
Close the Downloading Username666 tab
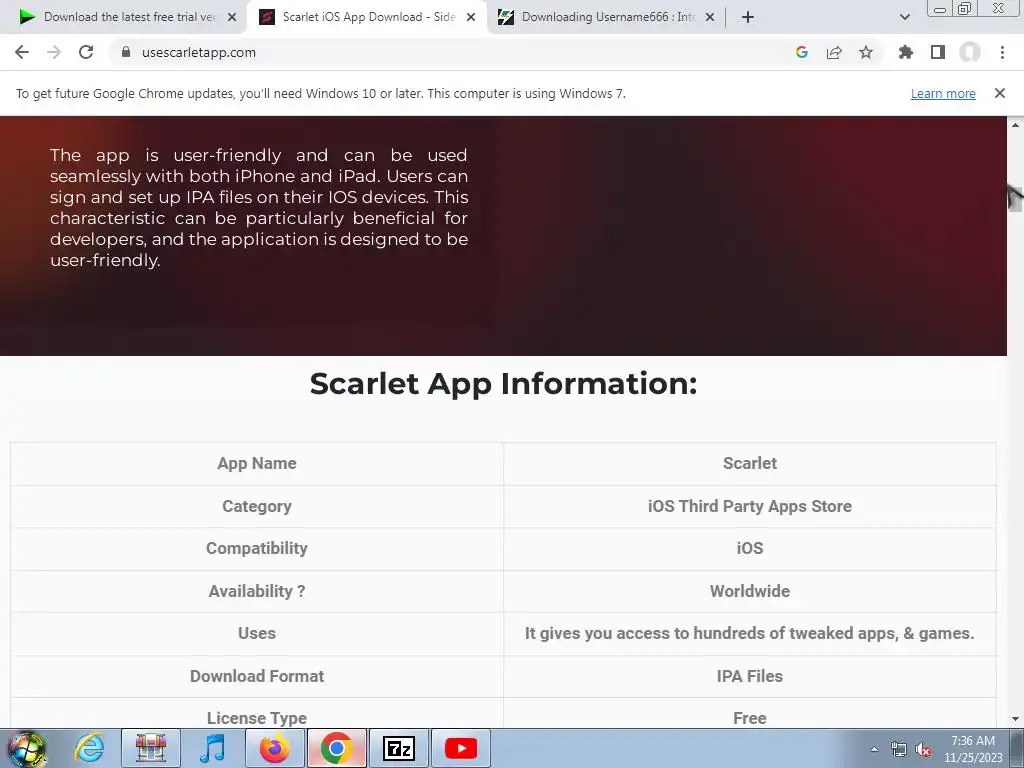tap(710, 17)
